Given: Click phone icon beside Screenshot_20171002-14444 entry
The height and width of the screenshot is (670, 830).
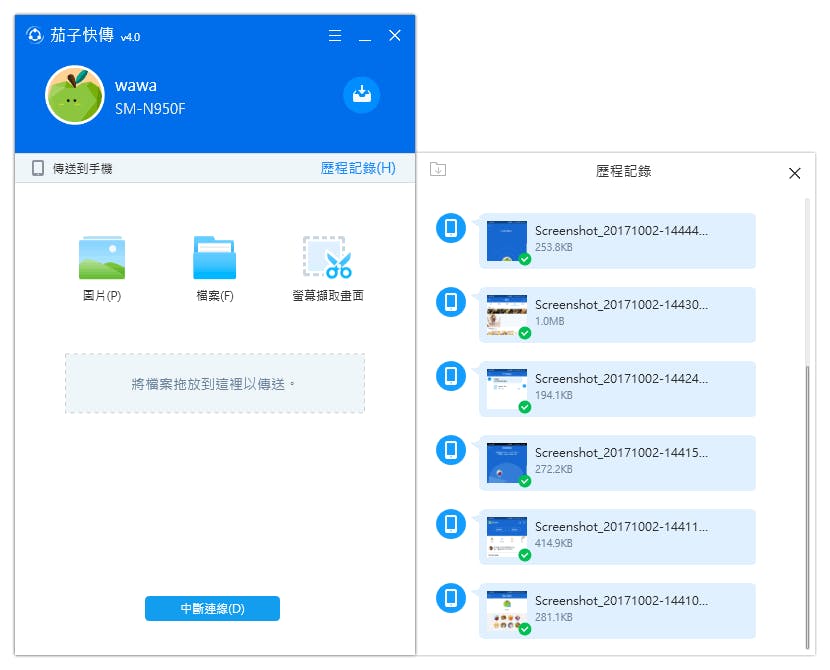Looking at the screenshot, I should pos(450,228).
